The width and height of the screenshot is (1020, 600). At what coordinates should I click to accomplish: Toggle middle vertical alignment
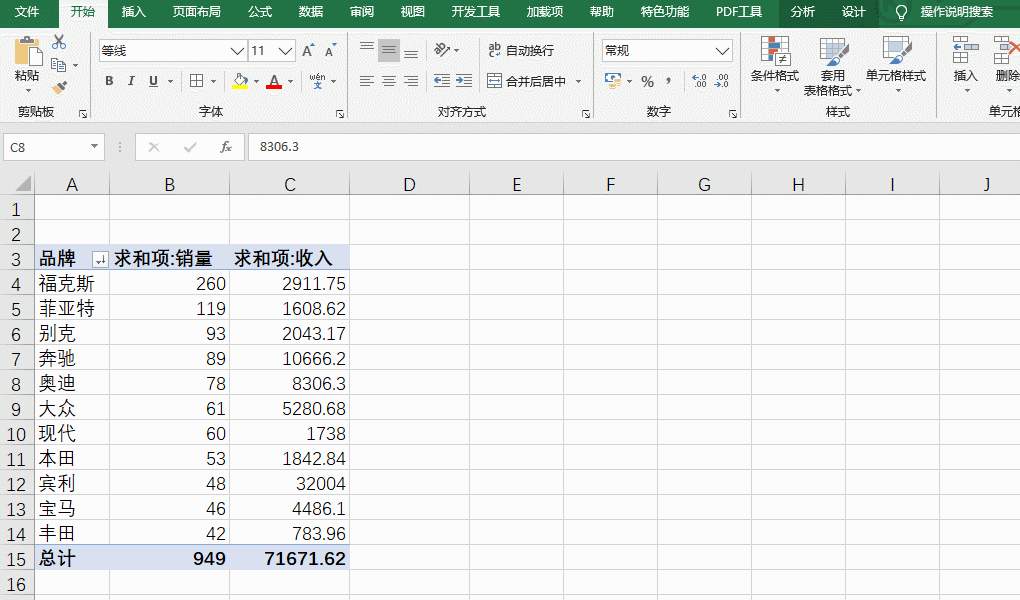click(x=389, y=50)
